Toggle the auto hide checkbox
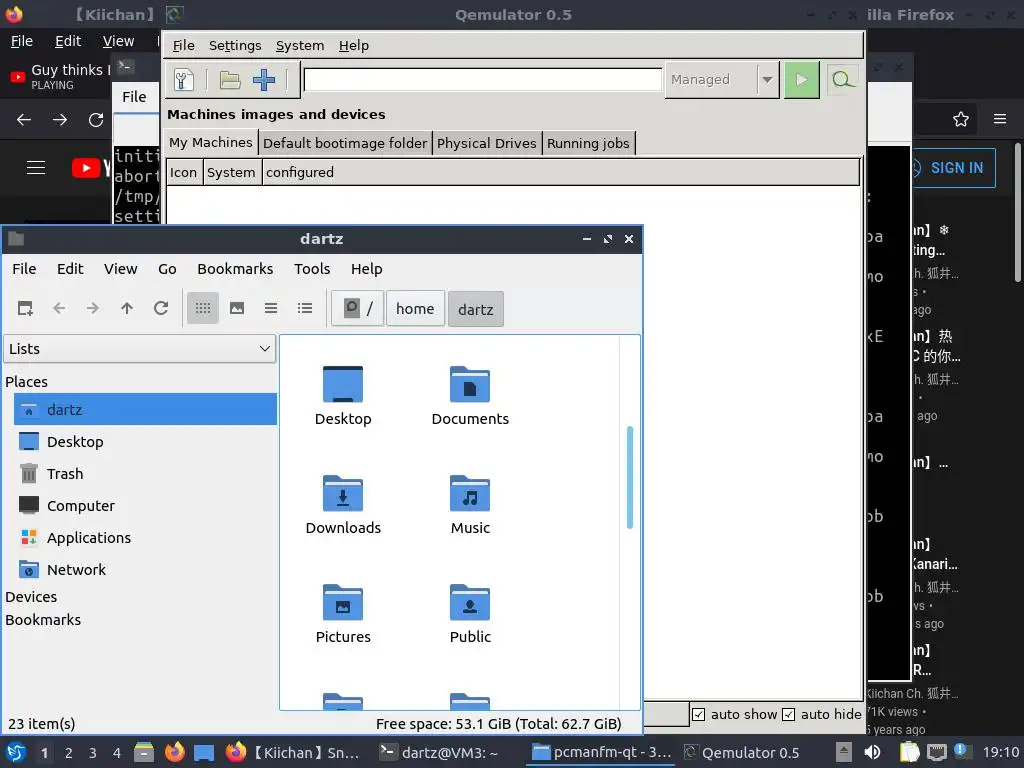 789,714
